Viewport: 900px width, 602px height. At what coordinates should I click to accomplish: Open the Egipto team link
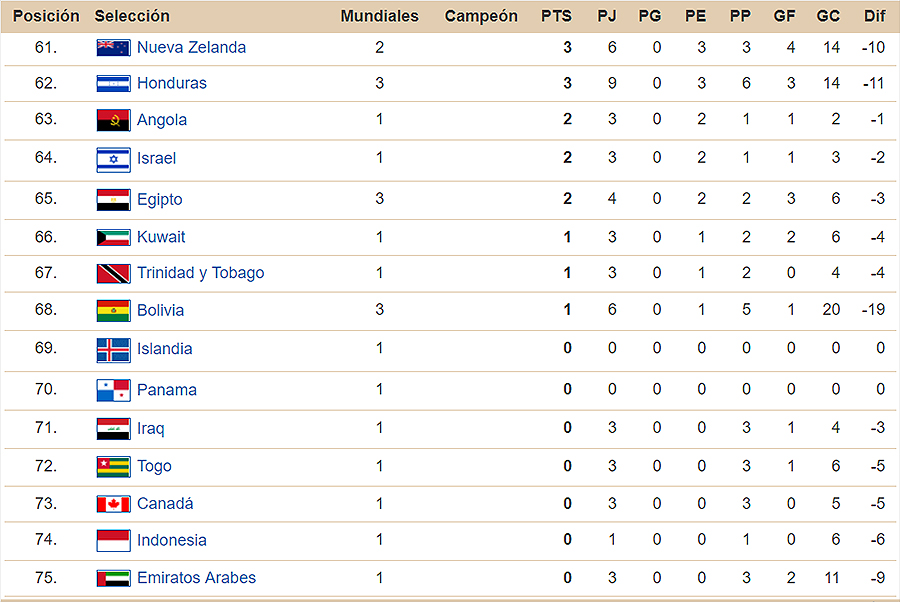(x=160, y=199)
